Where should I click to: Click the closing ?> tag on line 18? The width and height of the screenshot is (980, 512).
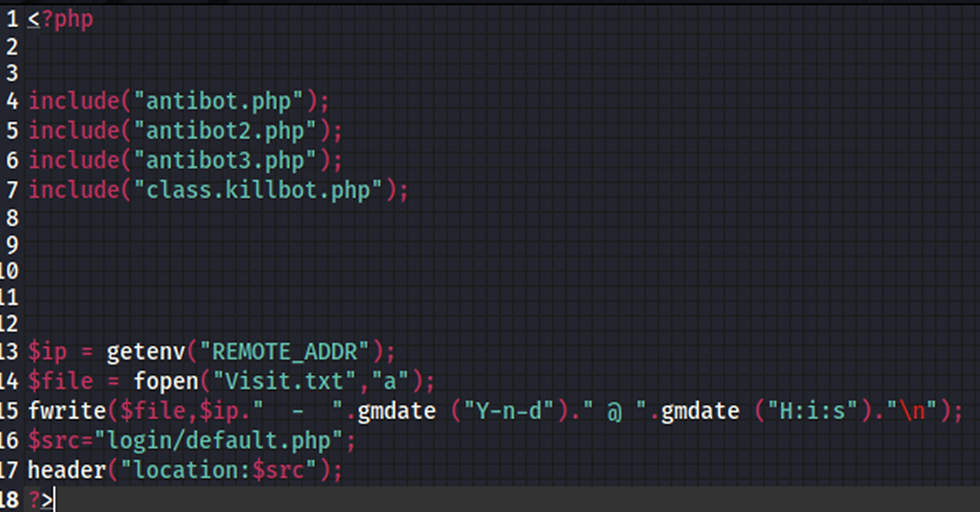coord(41,499)
